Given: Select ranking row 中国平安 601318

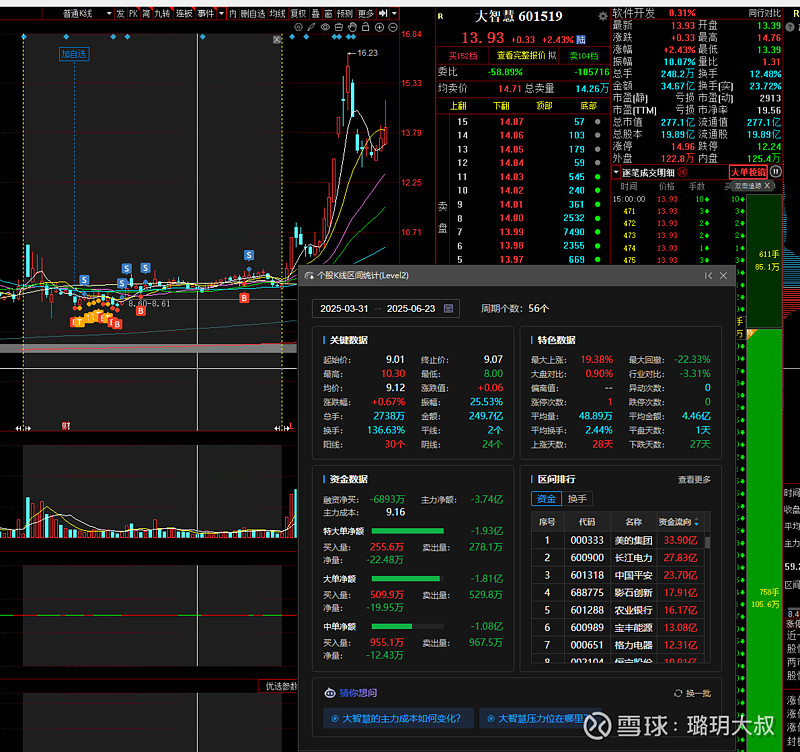Looking at the screenshot, I should pos(617,575).
